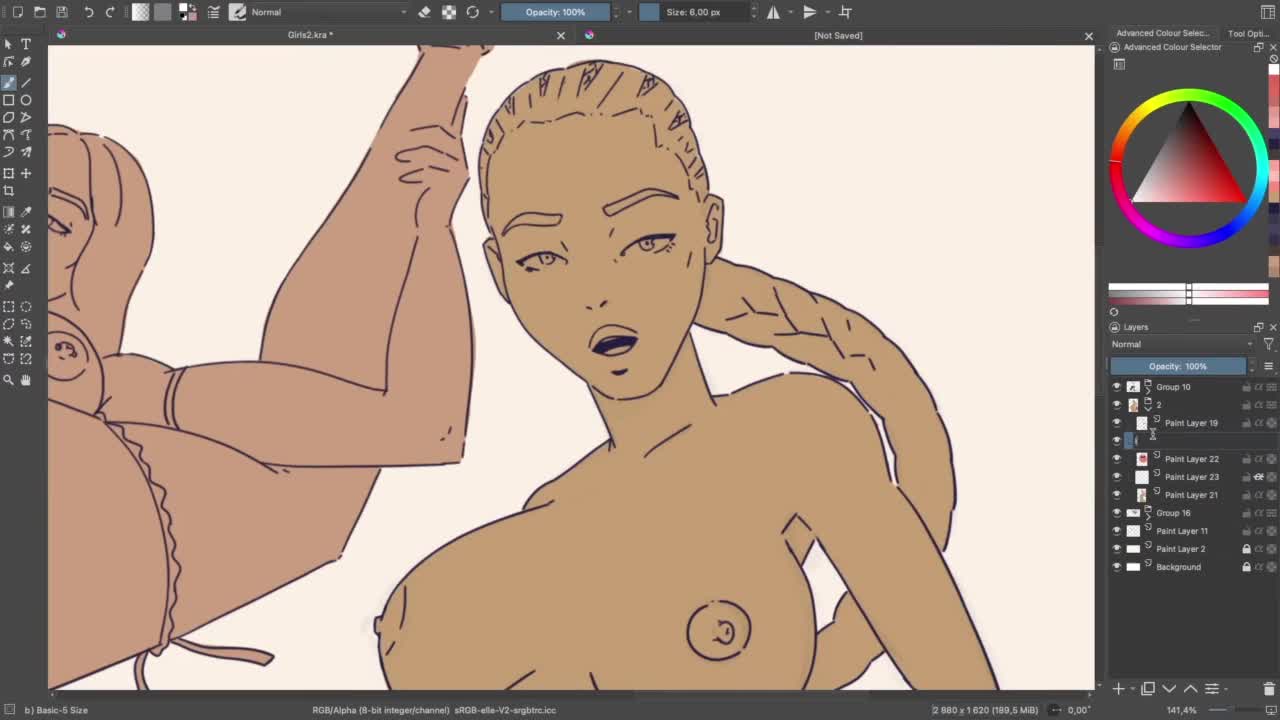
Task: Delete layer using the trash icon
Action: [x=1269, y=688]
